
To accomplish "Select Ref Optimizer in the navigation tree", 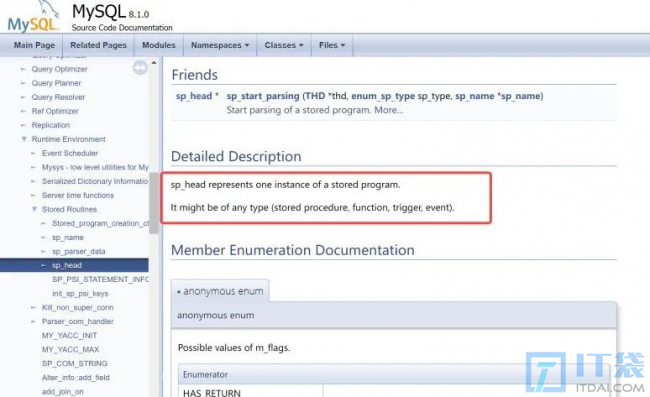I will click(x=55, y=111).
